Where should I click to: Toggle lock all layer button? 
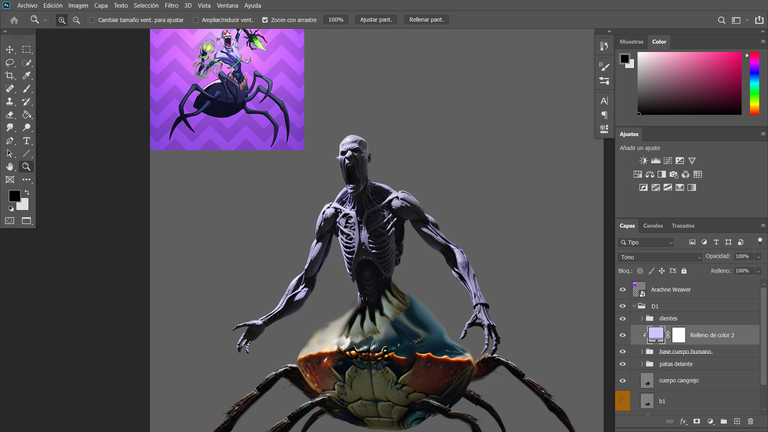684,271
